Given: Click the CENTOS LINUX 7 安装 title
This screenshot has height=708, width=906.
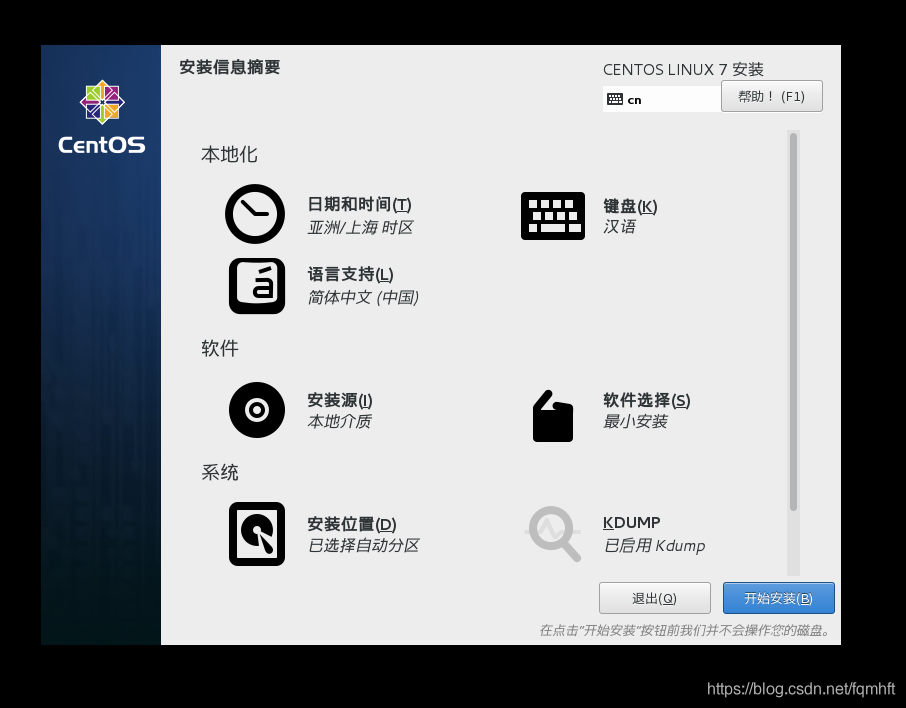Looking at the screenshot, I should click(683, 70).
